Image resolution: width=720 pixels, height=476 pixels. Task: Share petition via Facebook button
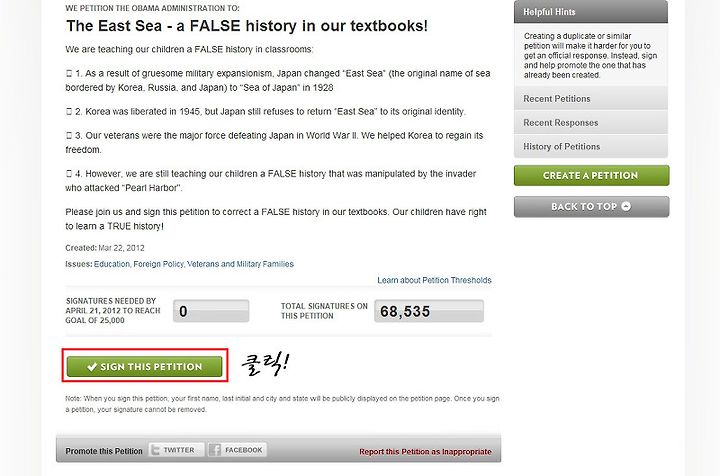pyautogui.click(x=237, y=450)
